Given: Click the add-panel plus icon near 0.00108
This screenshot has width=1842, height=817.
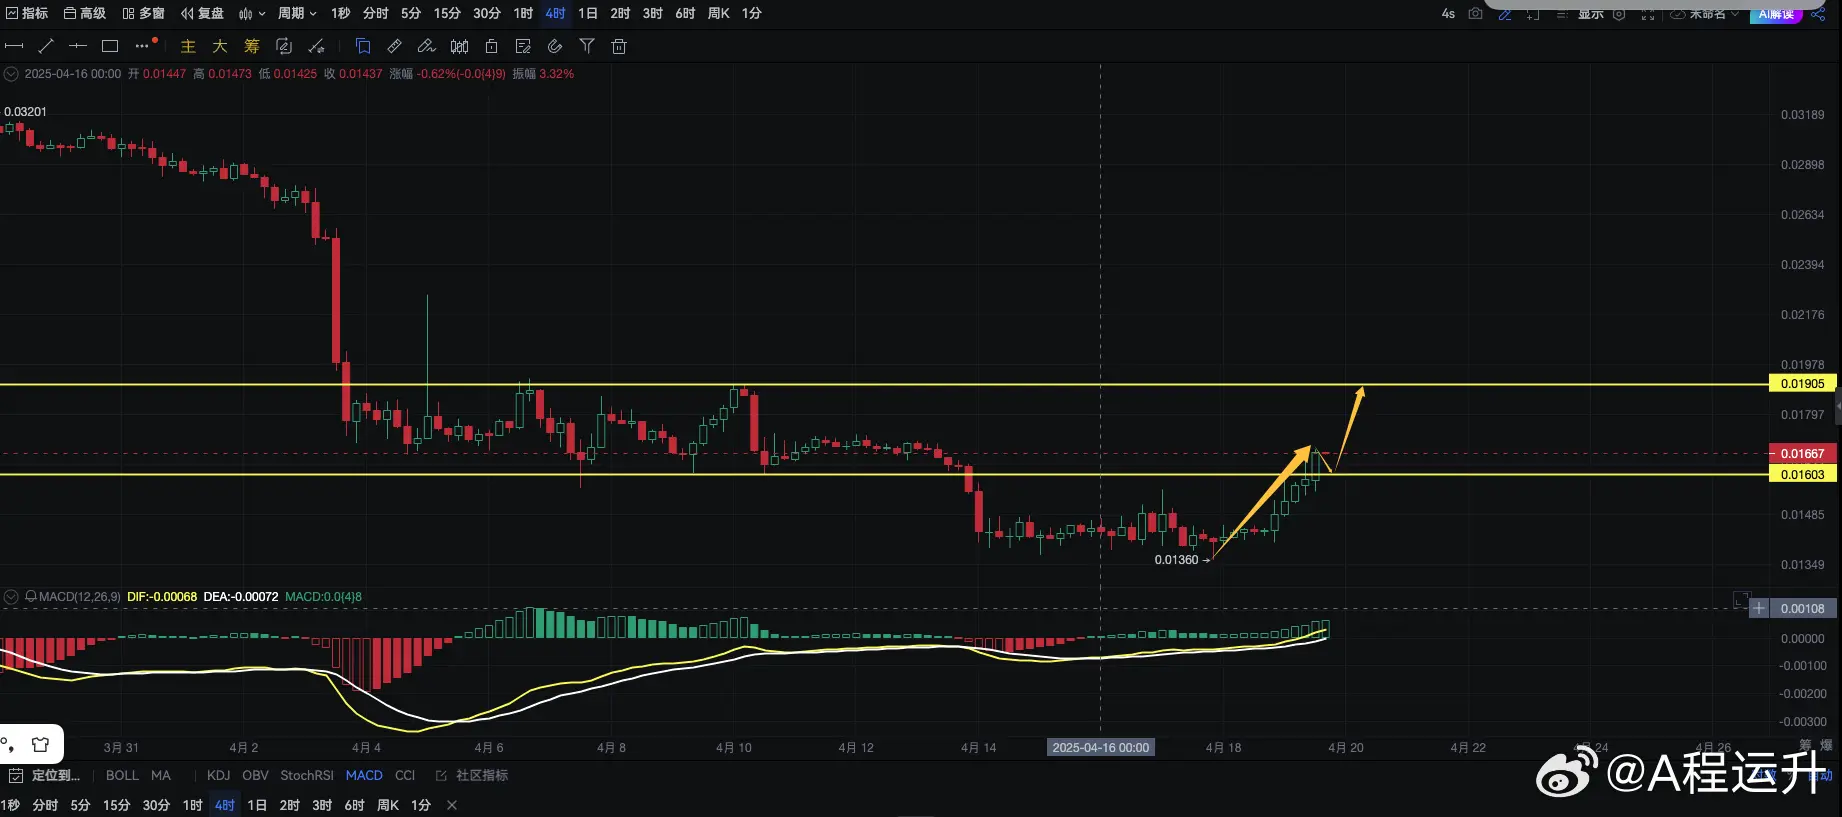Looking at the screenshot, I should (1759, 608).
